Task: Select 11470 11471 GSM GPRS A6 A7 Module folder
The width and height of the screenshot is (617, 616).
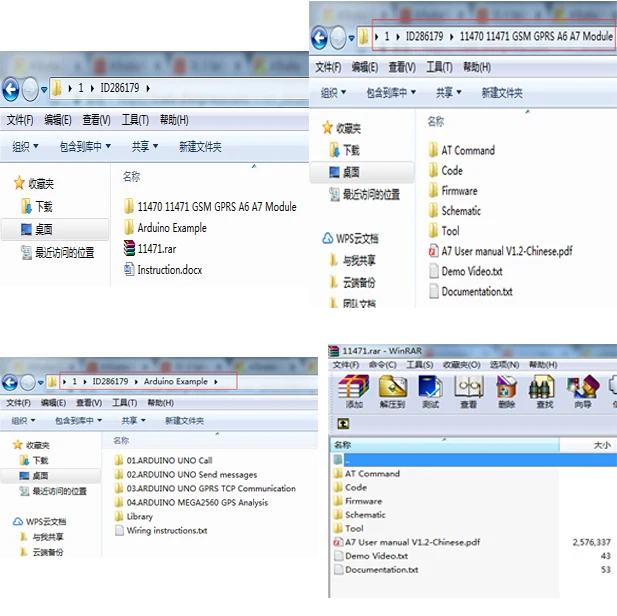Action: [x=210, y=206]
